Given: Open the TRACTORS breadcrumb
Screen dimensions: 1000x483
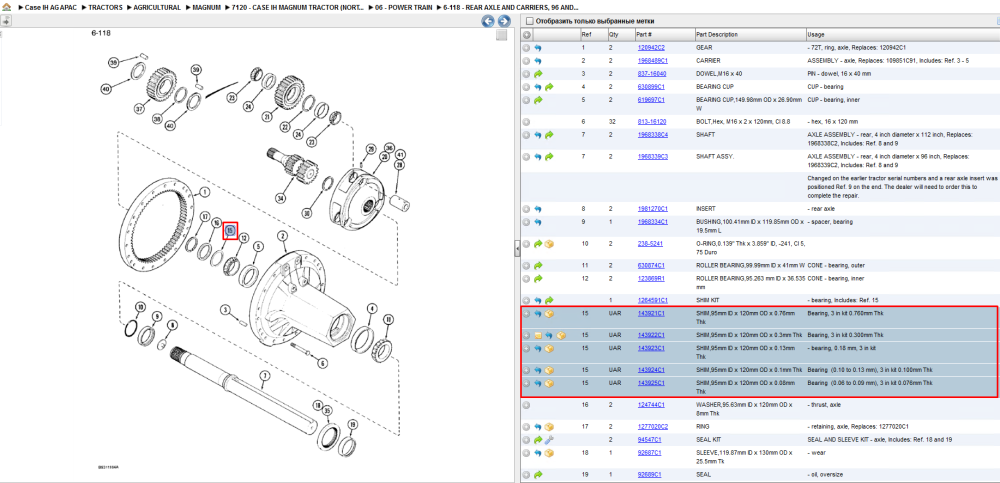Looking at the screenshot, I should pyautogui.click(x=105, y=7).
